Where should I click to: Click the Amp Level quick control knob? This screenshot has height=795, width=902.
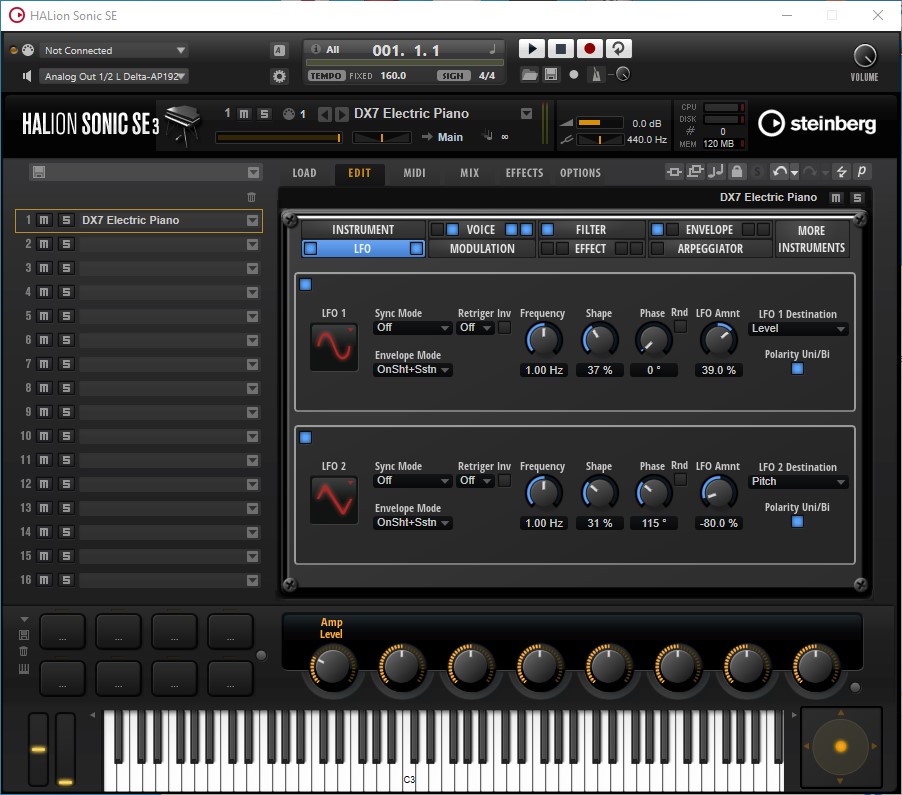[333, 667]
